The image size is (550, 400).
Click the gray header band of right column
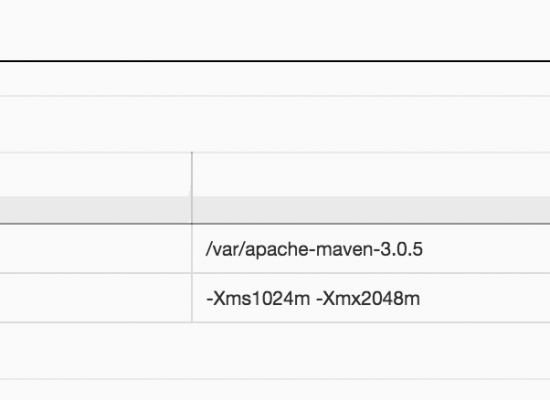coord(371,209)
